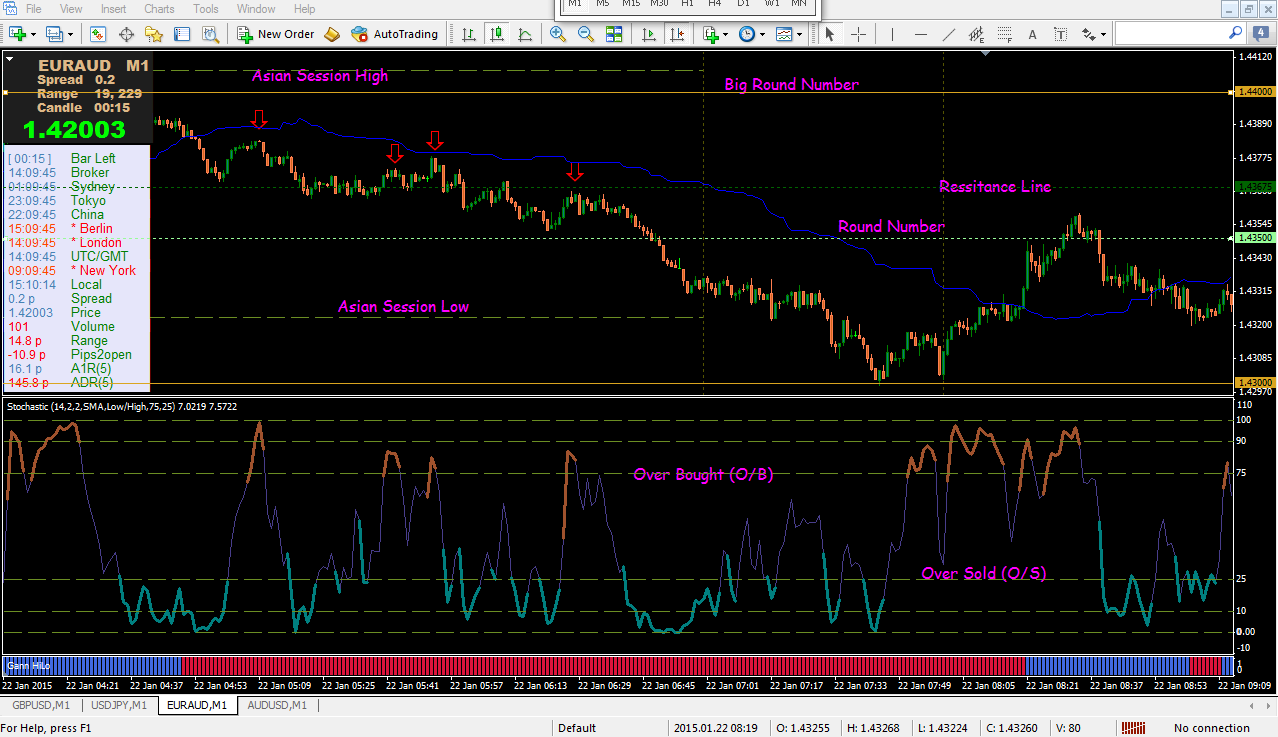Click the search magnifier icon

tap(1236, 33)
